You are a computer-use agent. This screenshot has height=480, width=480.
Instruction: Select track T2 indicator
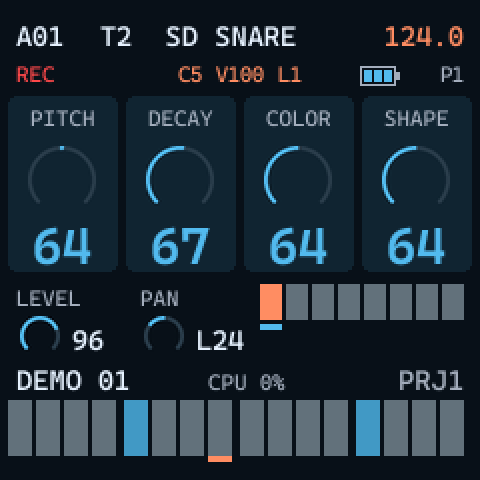[x=116, y=37]
